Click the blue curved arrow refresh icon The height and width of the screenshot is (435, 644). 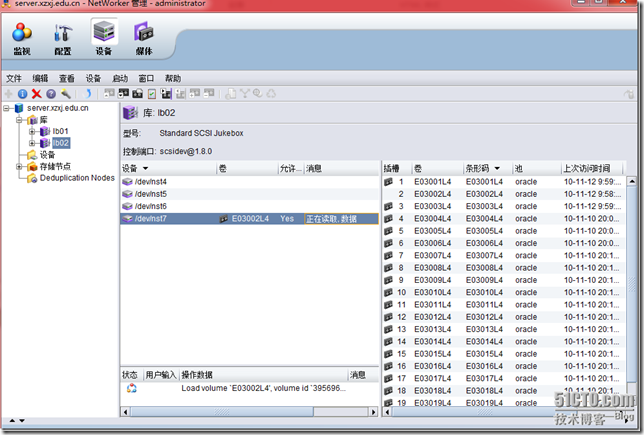pos(87,94)
